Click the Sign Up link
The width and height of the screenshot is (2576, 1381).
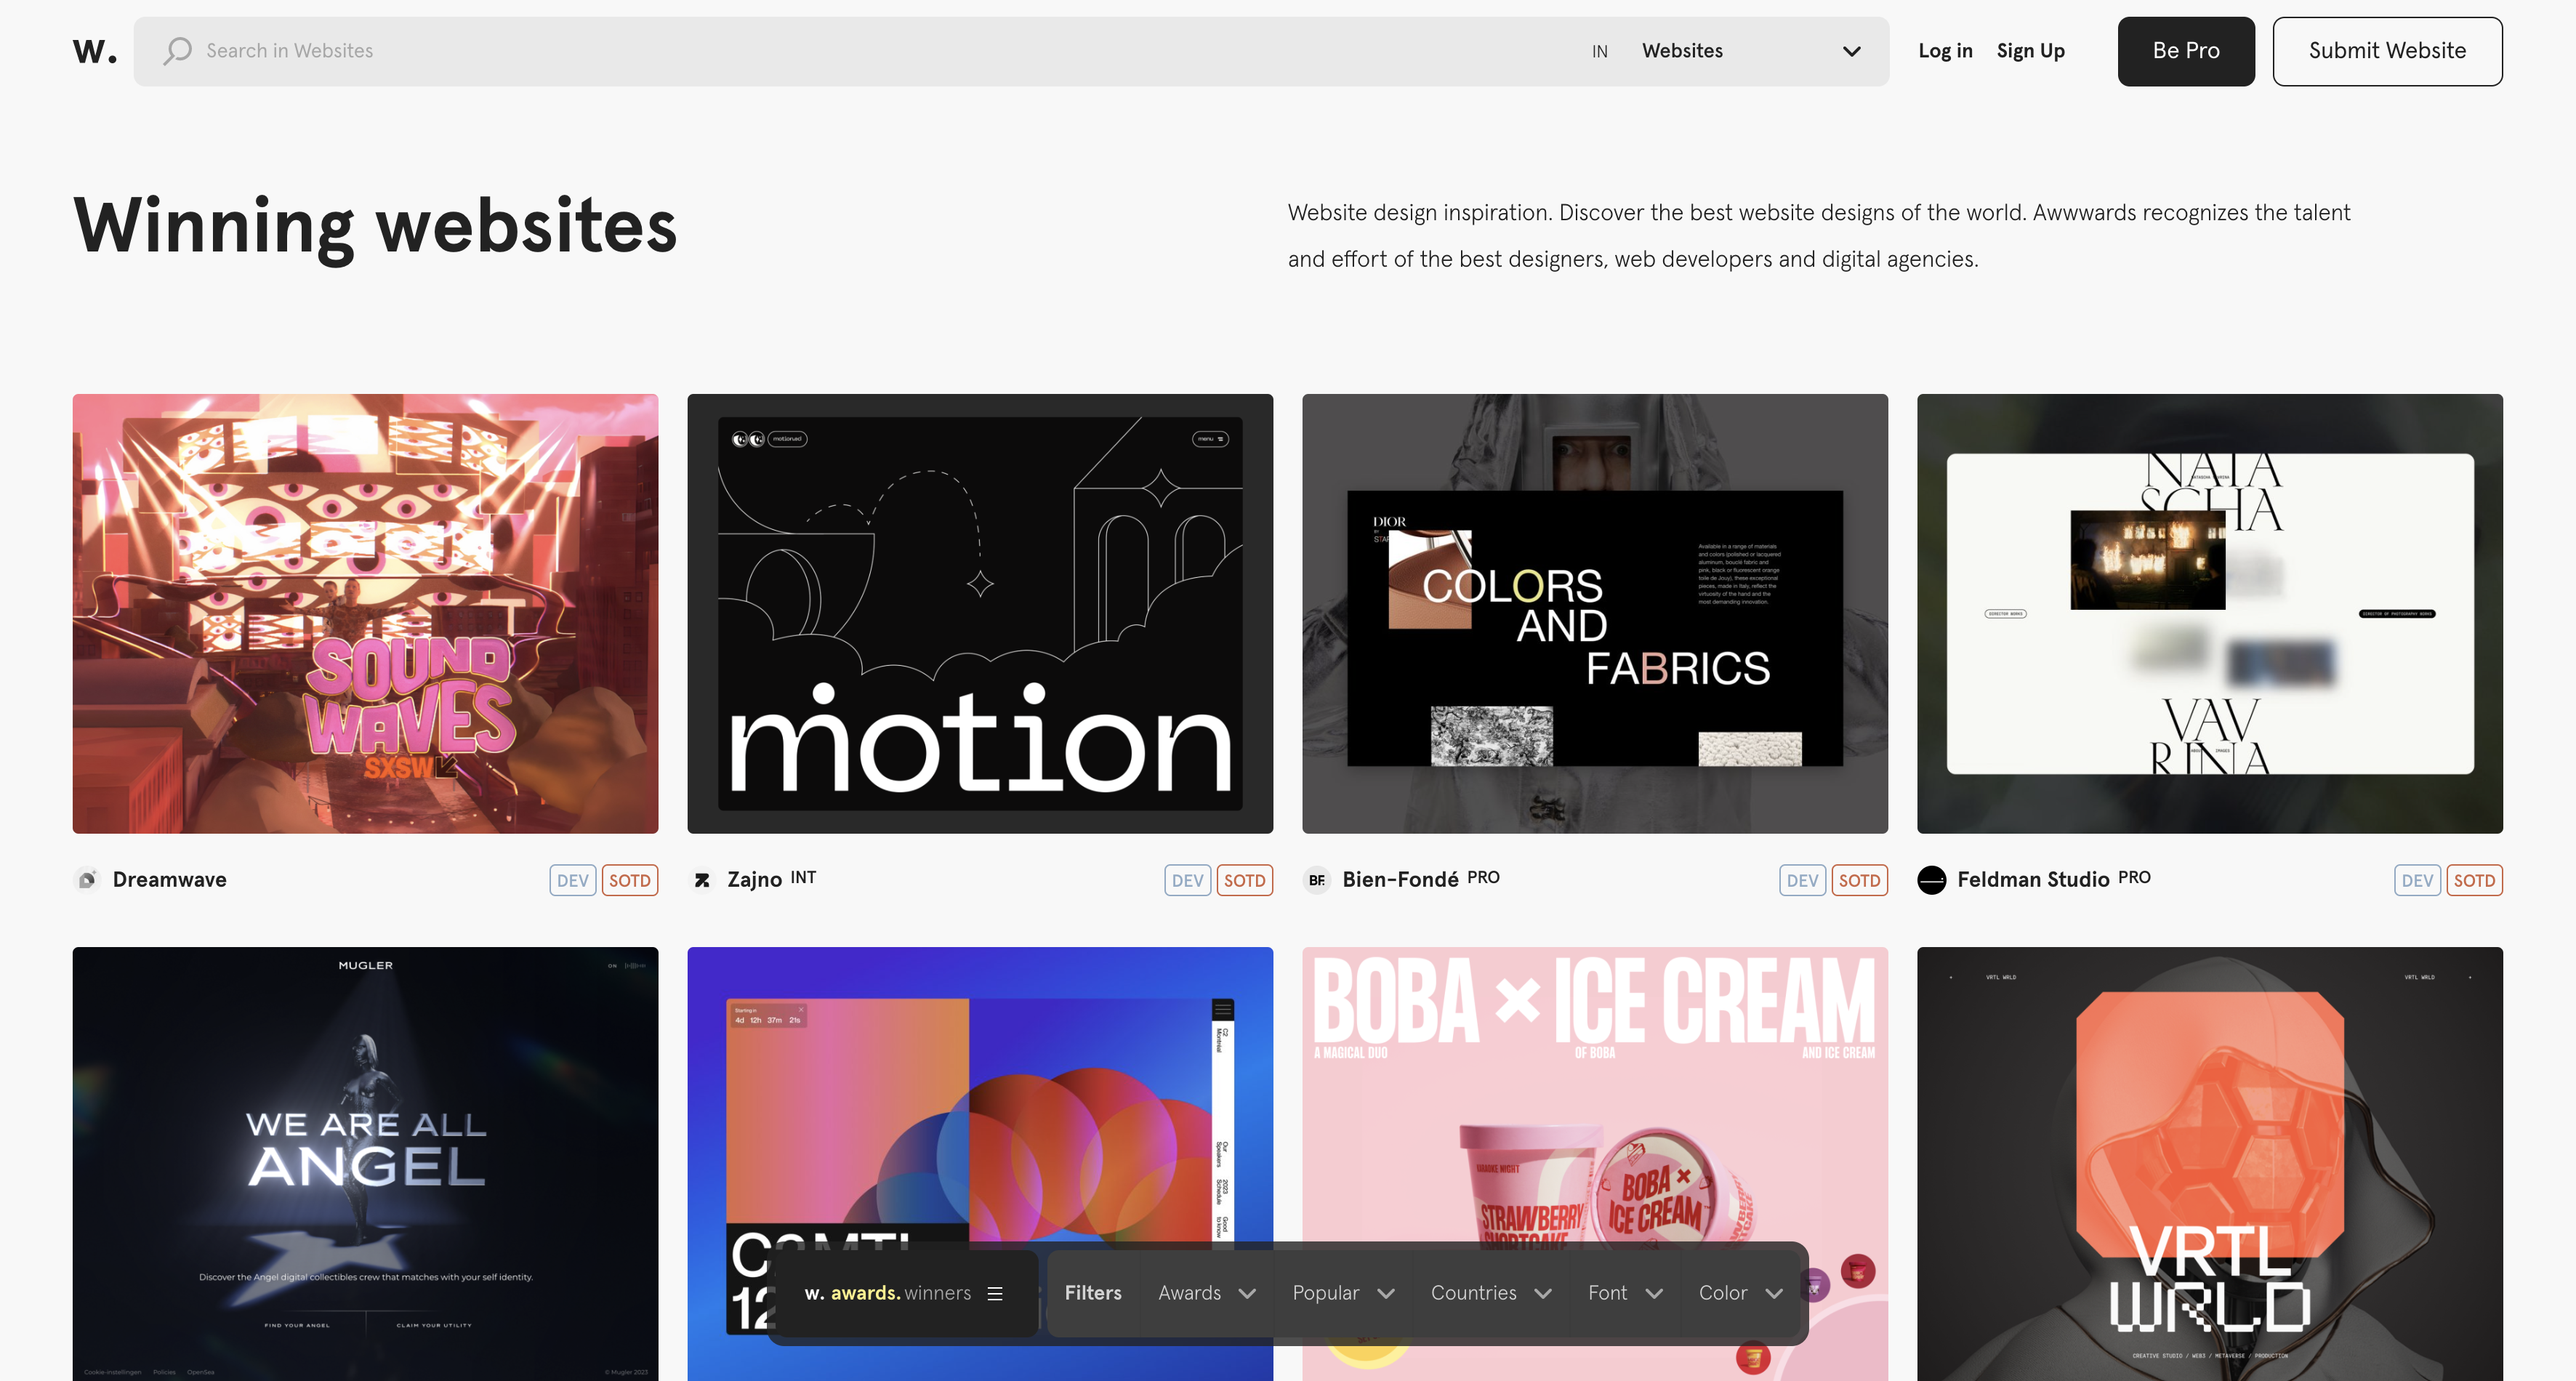tap(2030, 51)
